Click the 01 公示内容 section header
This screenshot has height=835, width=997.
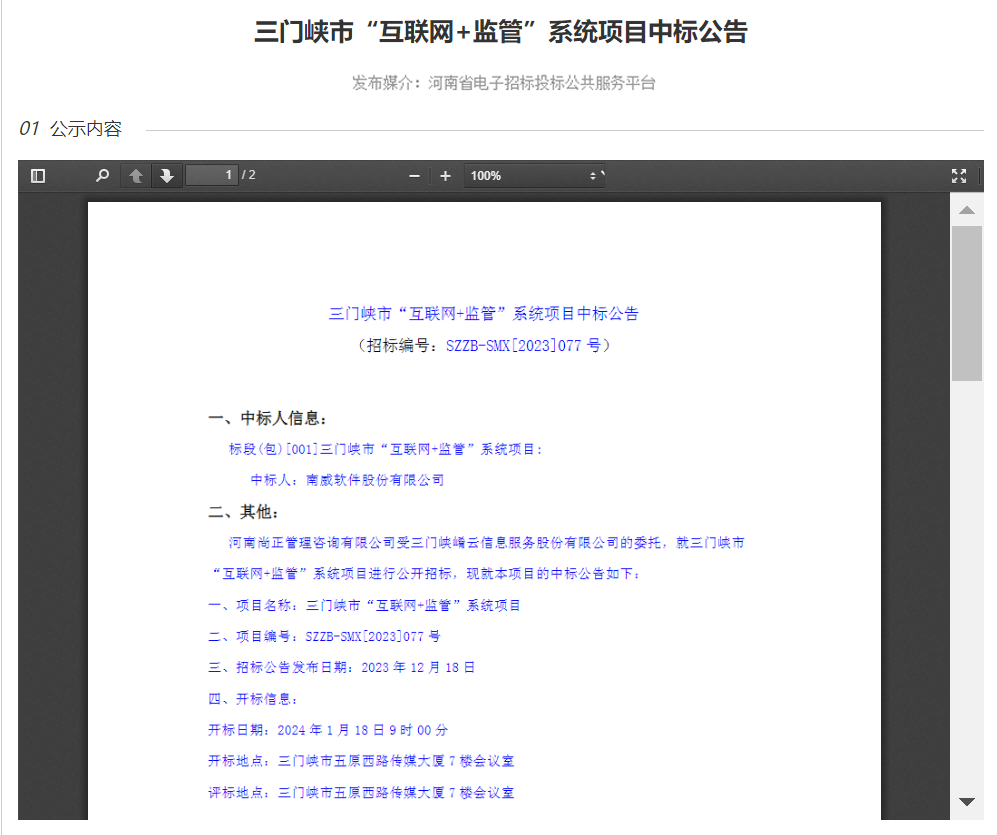[x=71, y=129]
